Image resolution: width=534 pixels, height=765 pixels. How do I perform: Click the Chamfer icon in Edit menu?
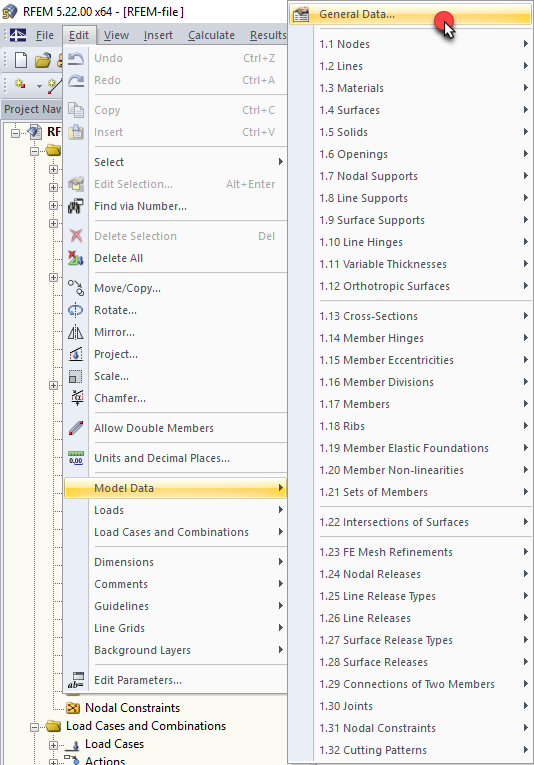[76, 398]
